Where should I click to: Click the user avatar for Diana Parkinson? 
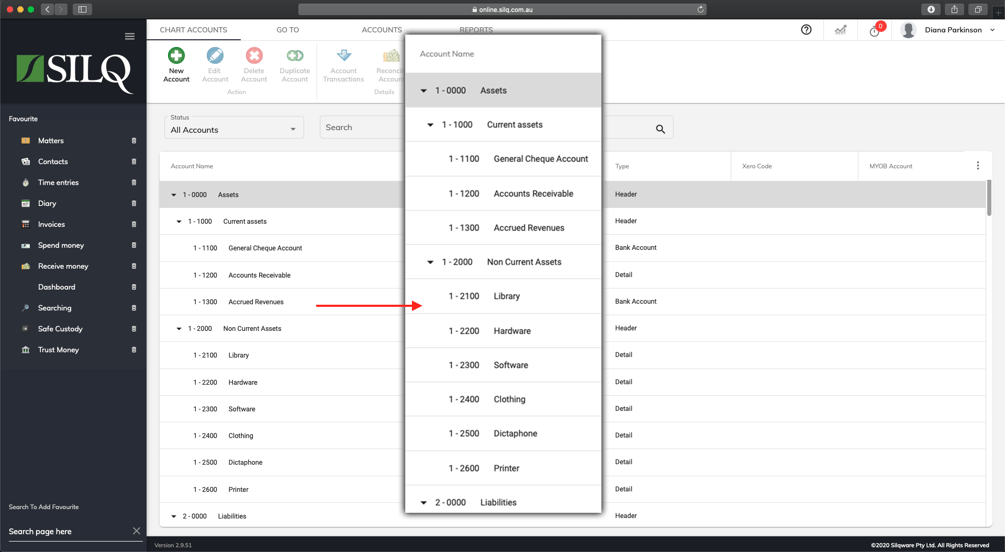click(908, 29)
